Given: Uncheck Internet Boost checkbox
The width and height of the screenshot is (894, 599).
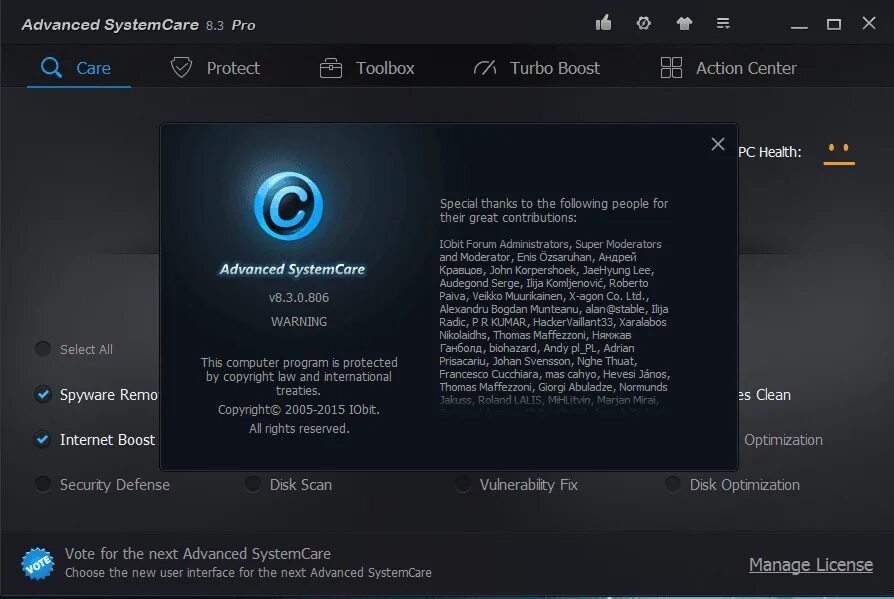Looking at the screenshot, I should (42, 439).
